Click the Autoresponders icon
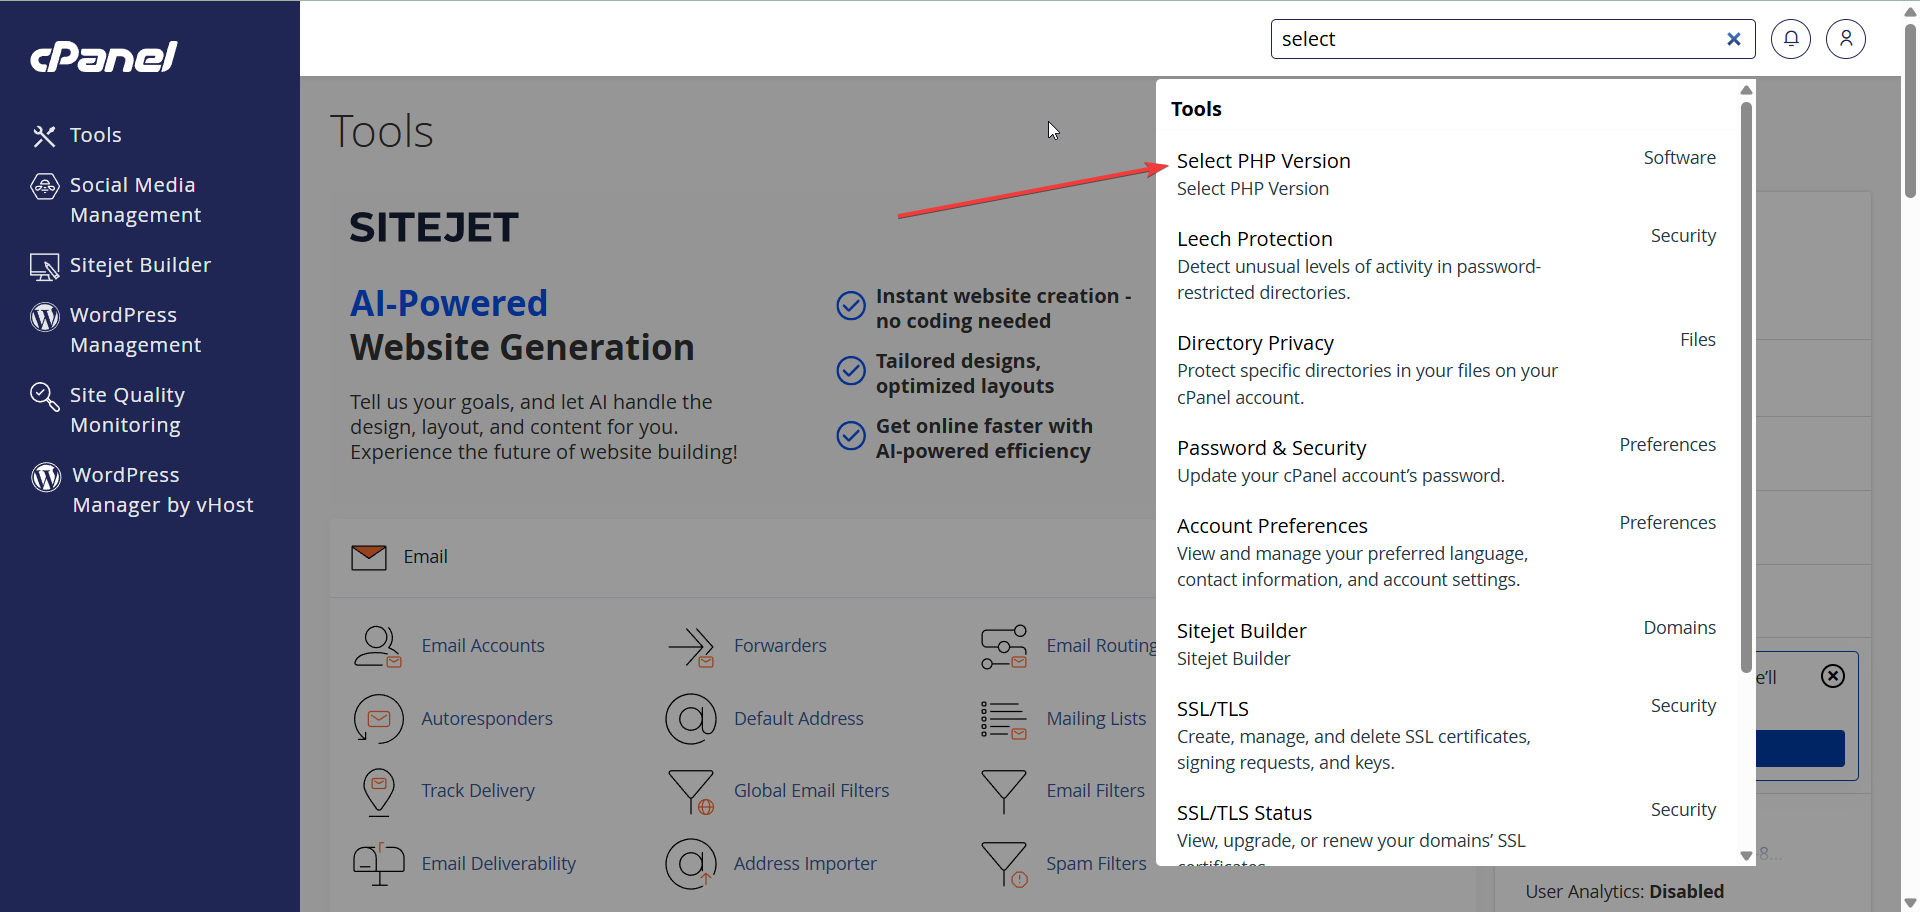Viewport: 1920px width, 912px height. pyautogui.click(x=378, y=719)
